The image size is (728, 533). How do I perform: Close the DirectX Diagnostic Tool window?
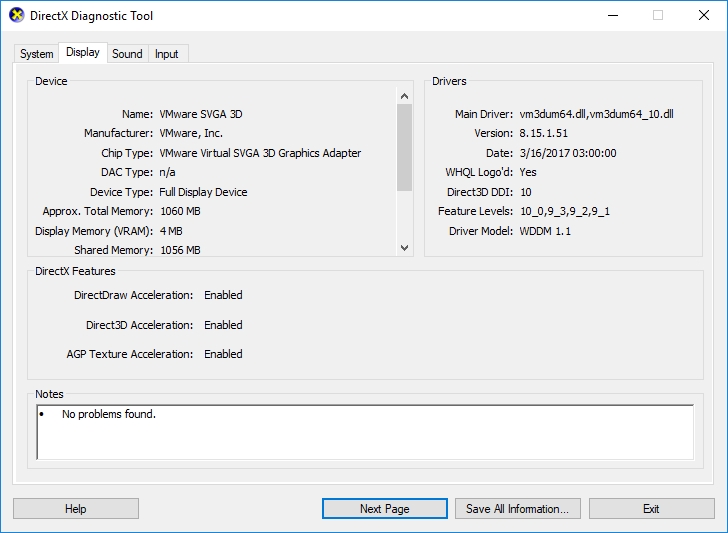(703, 16)
